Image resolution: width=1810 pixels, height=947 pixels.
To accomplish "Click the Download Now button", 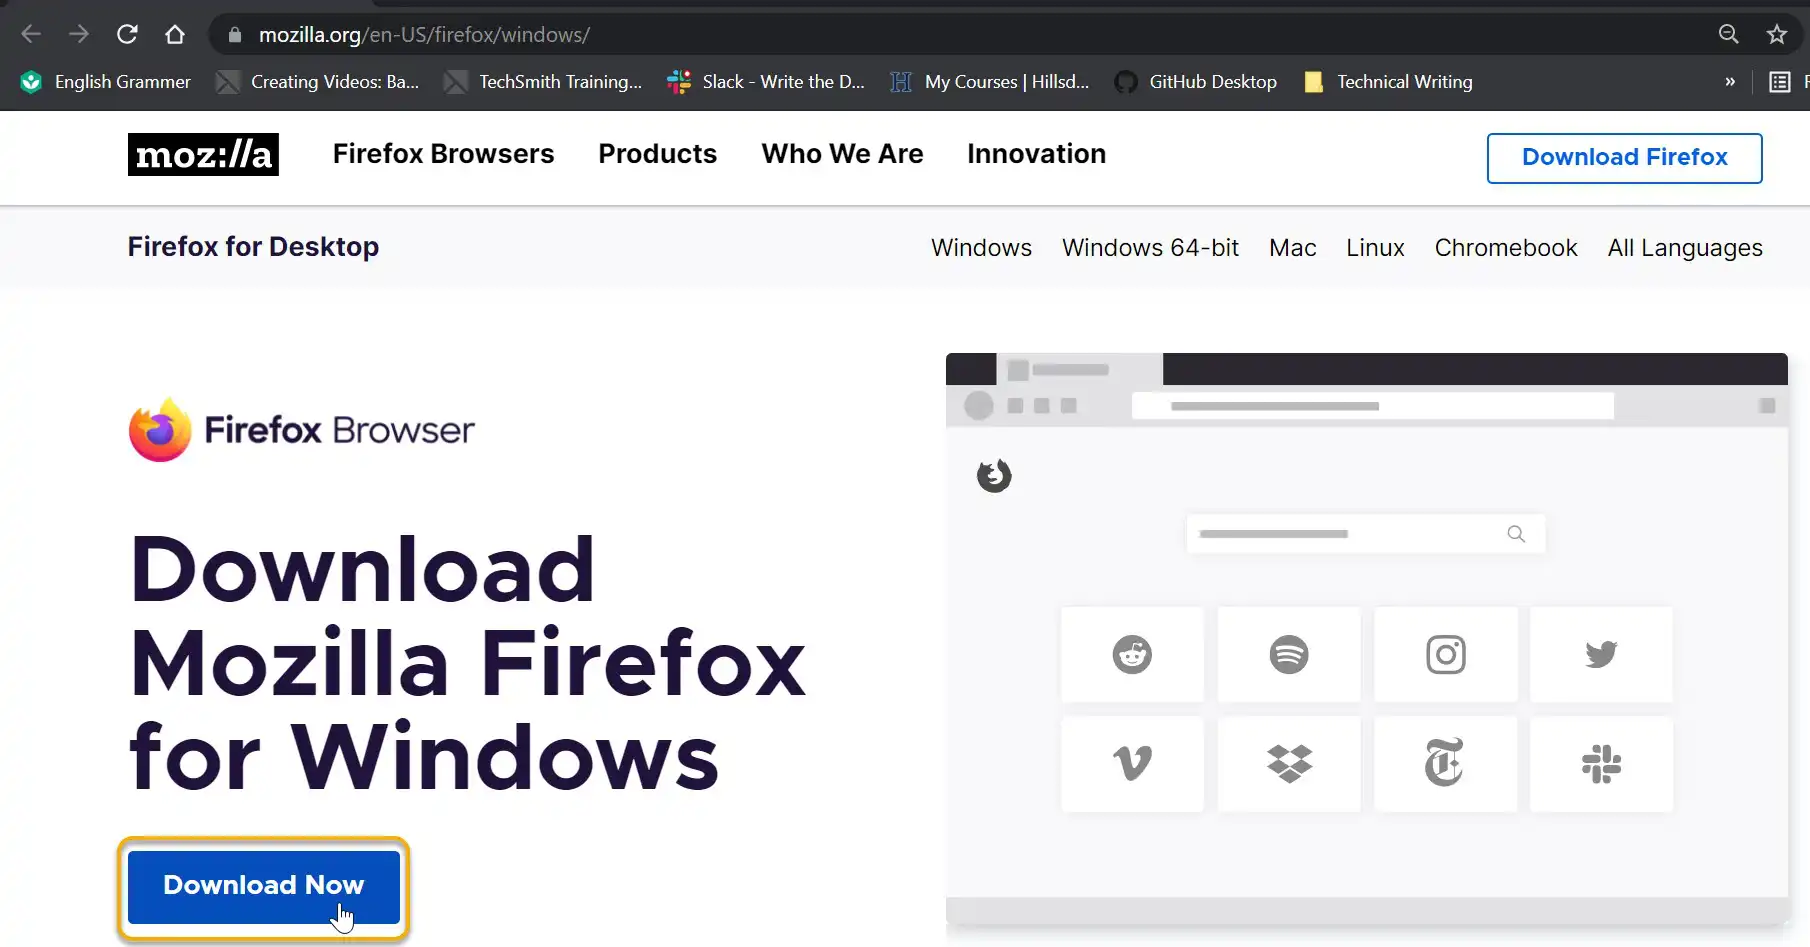I will click(264, 887).
